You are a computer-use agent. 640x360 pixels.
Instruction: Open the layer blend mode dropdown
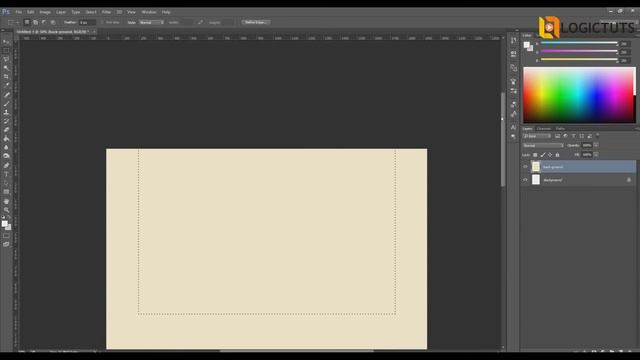(x=543, y=145)
